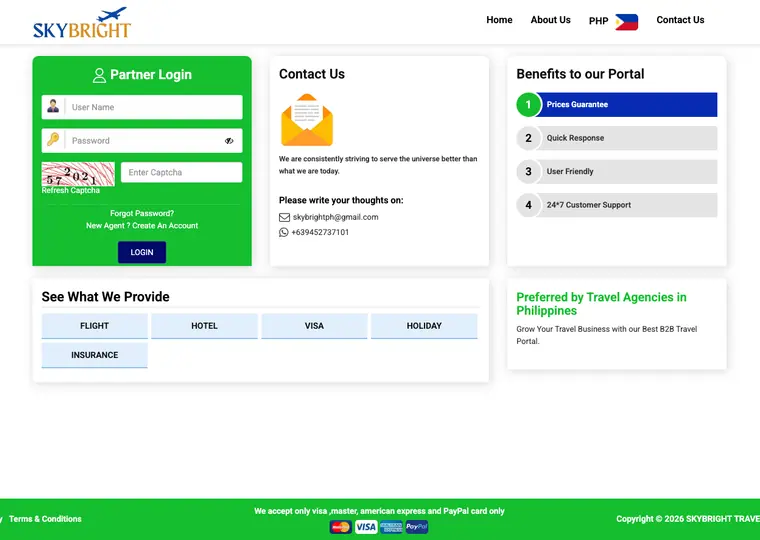Viewport: 760px width, 540px height.
Task: Click the Partner Login person icon
Action: (99, 75)
